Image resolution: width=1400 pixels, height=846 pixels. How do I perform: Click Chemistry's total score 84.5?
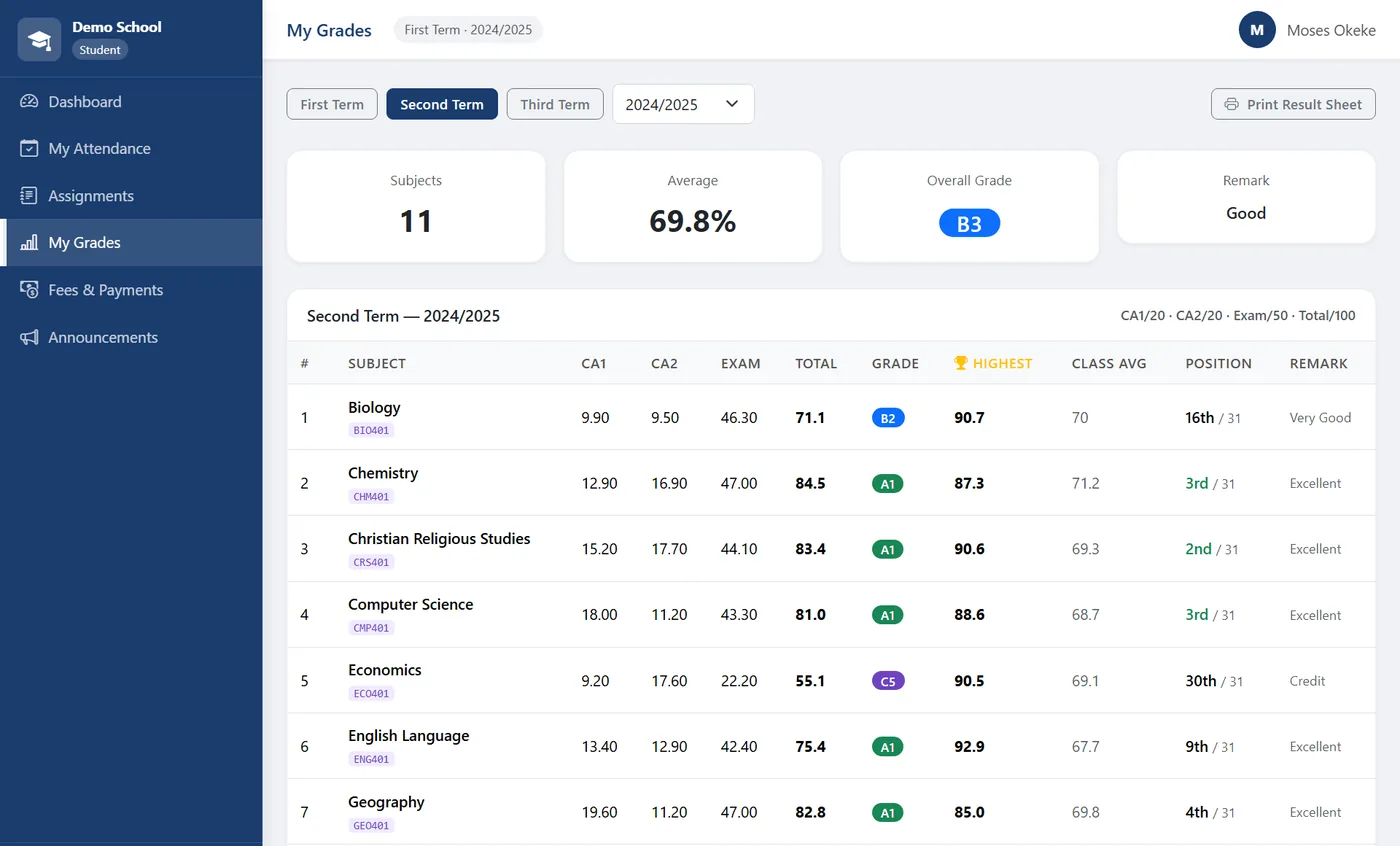point(810,483)
